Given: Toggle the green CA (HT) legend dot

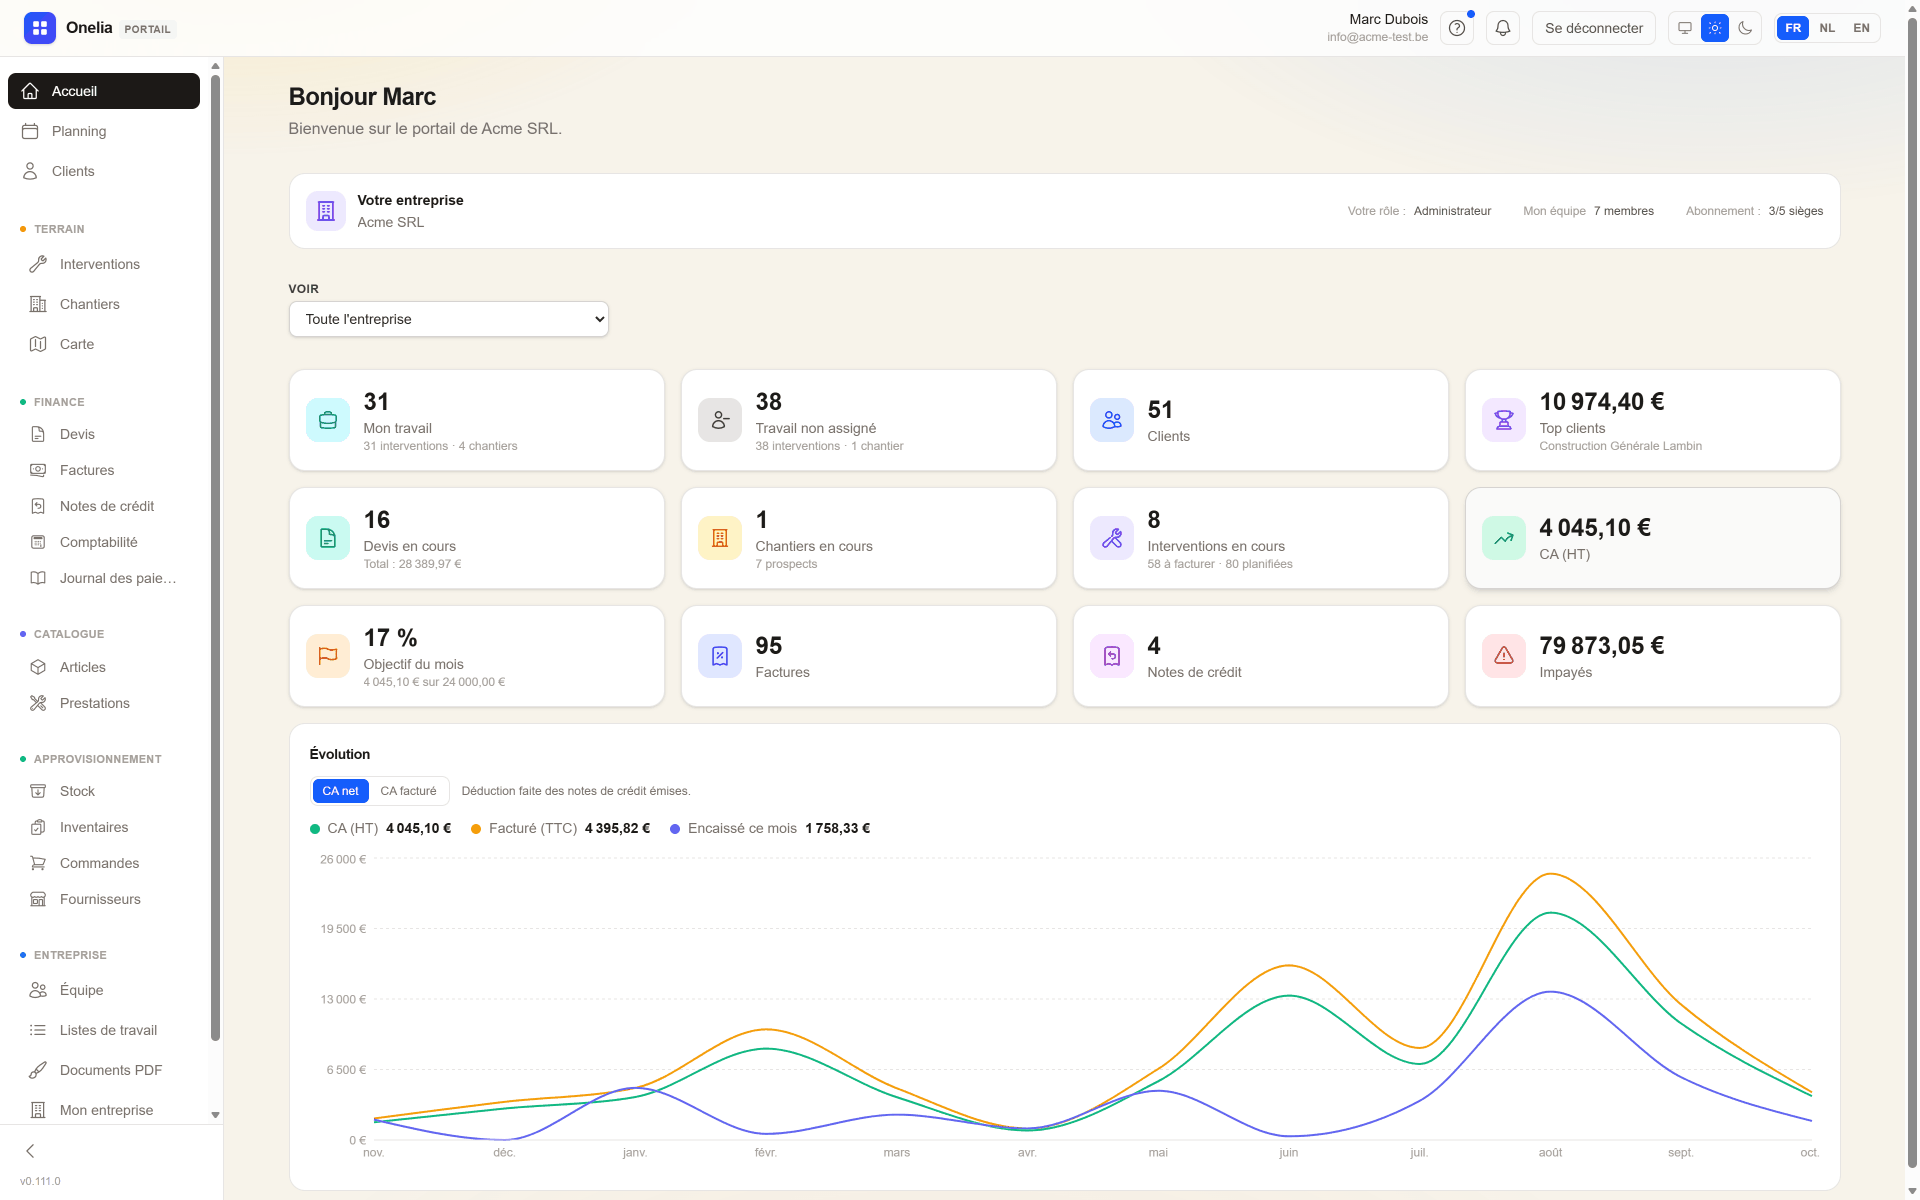Looking at the screenshot, I should (x=315, y=829).
